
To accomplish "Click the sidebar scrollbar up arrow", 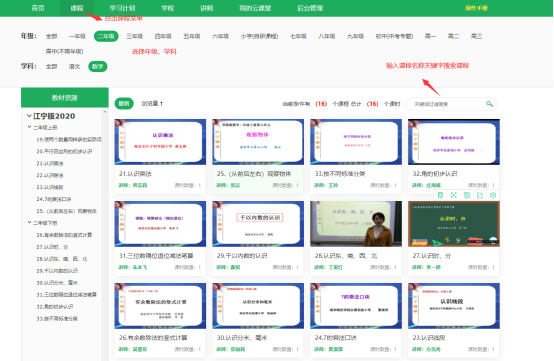I will tap(105, 112).
